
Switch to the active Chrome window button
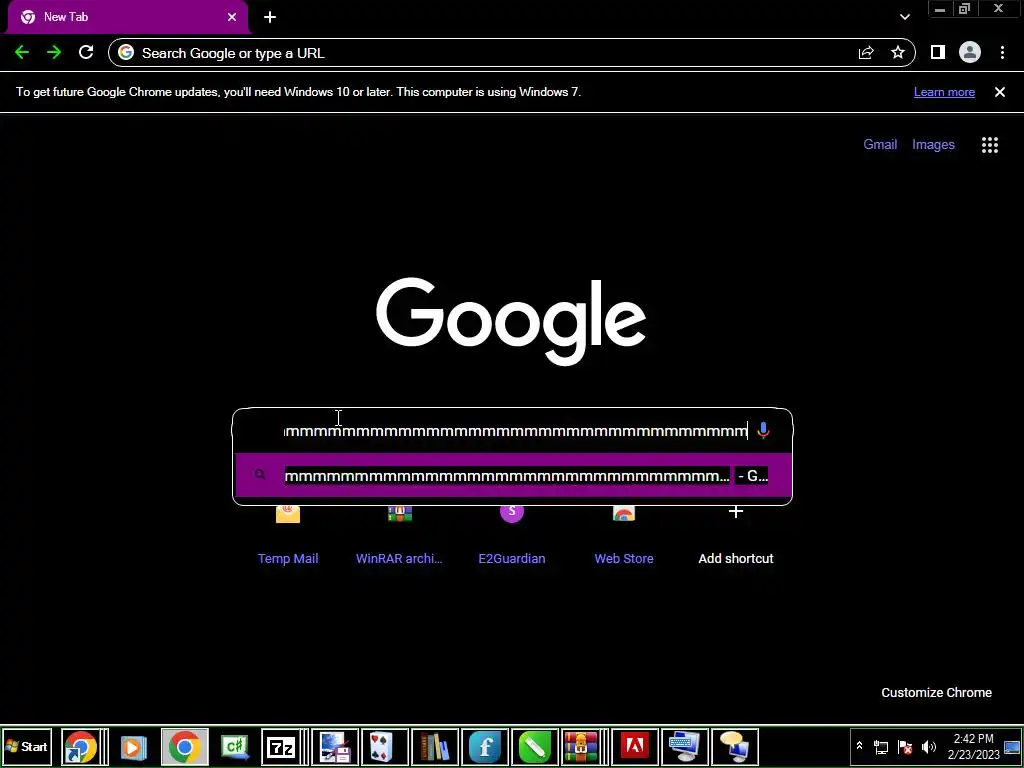[185, 747]
